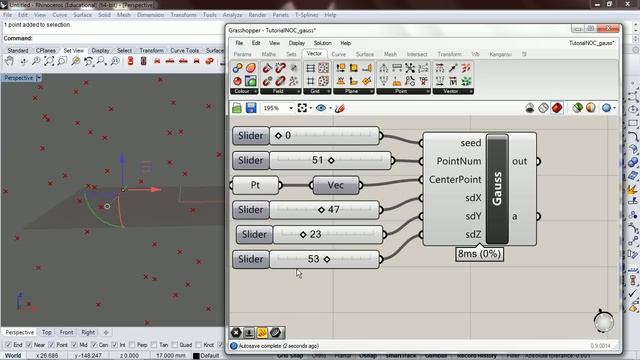
Task: Click the zoom extents icon in canvas toolbar
Action: pos(302,108)
